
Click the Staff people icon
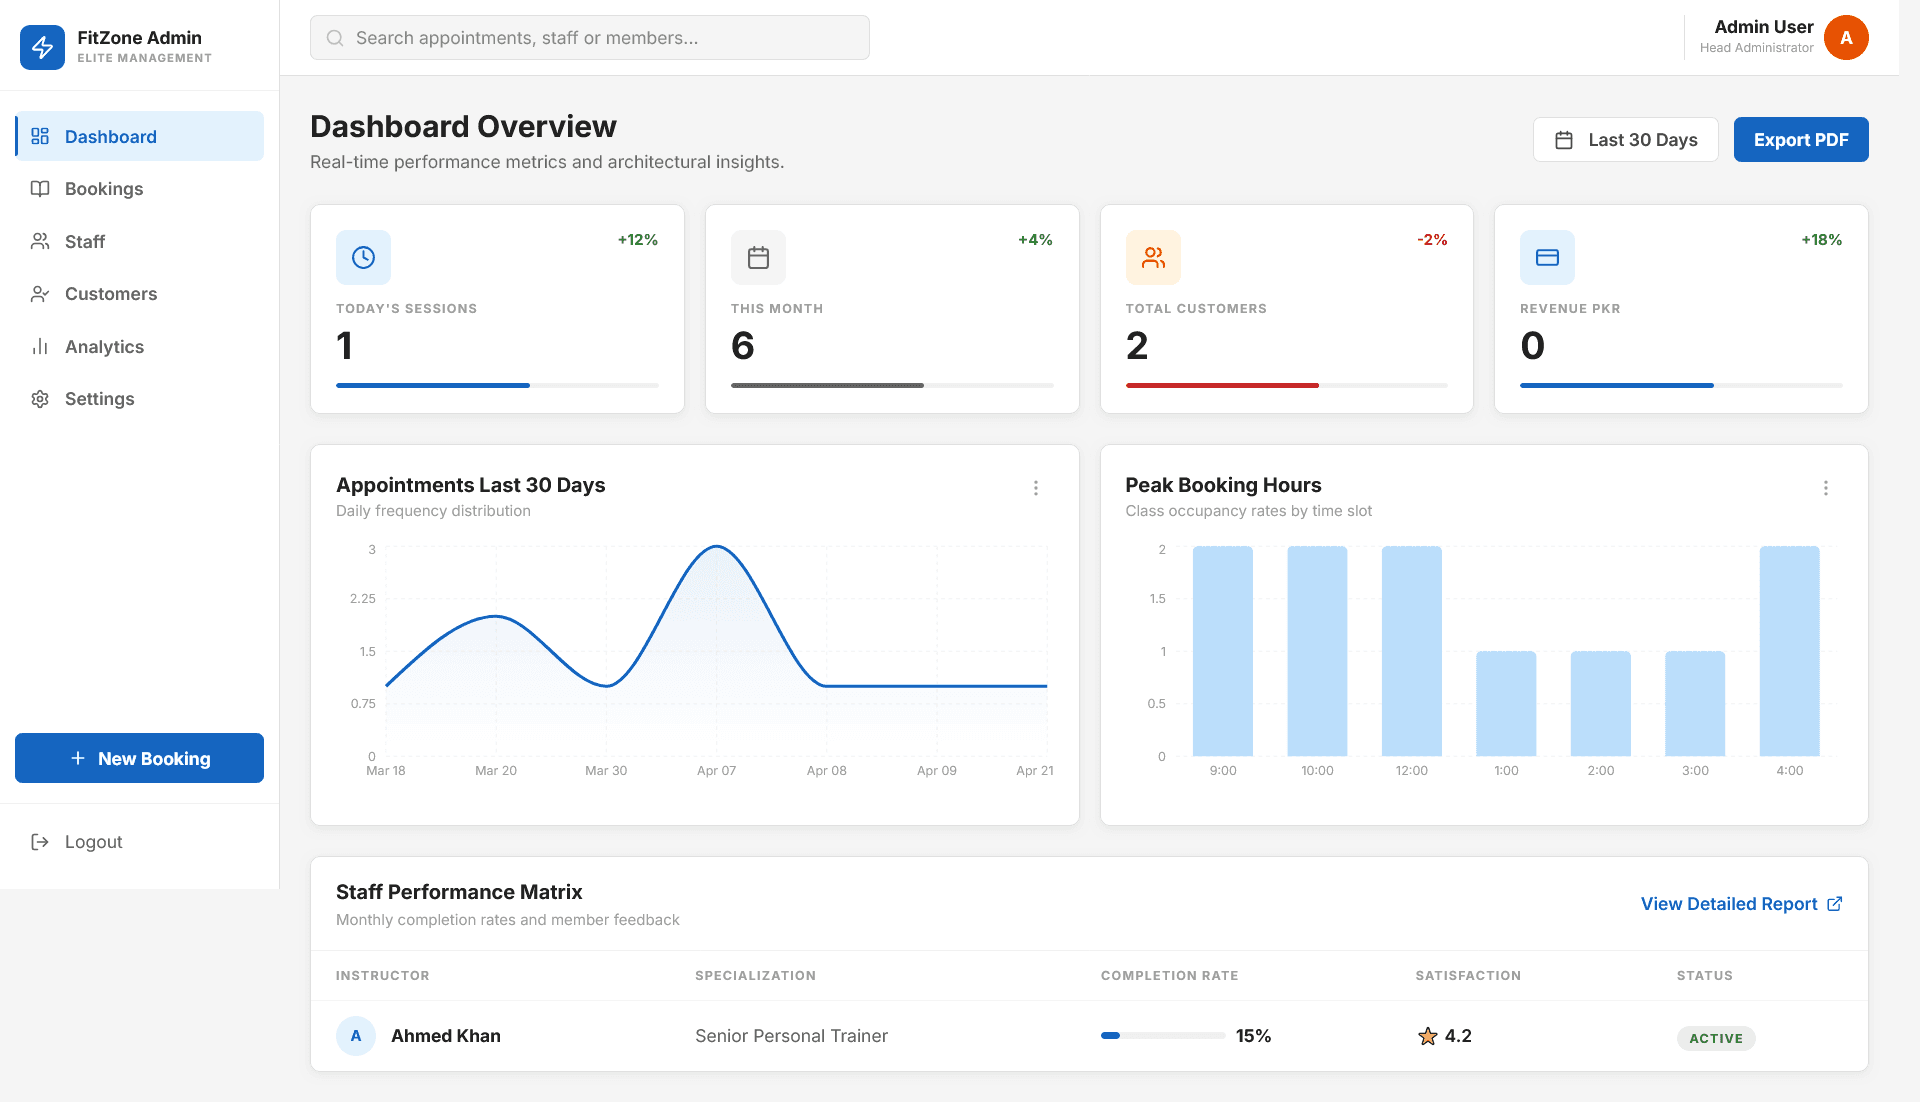pos(40,241)
